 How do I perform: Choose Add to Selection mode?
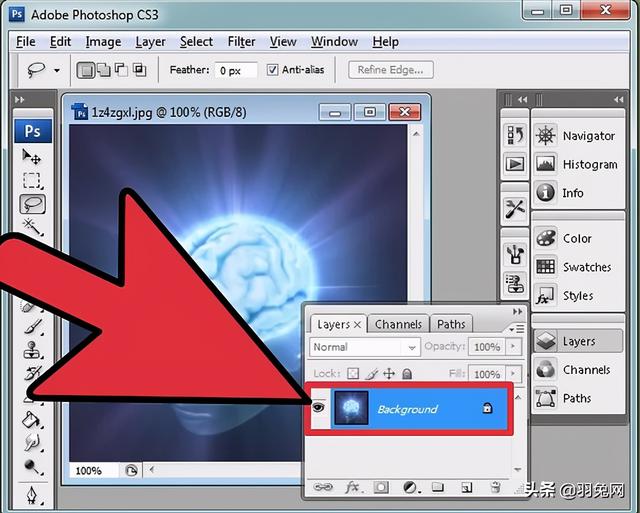pos(104,70)
